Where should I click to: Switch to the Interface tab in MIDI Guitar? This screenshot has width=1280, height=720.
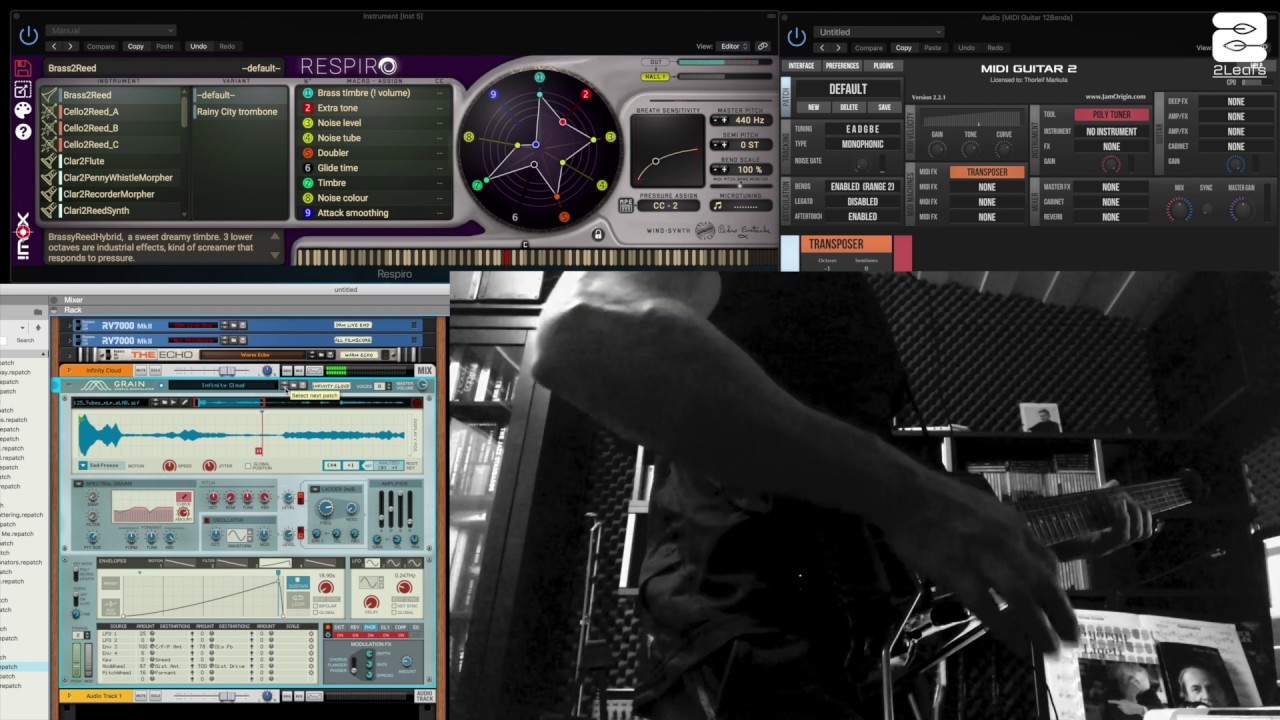point(801,66)
